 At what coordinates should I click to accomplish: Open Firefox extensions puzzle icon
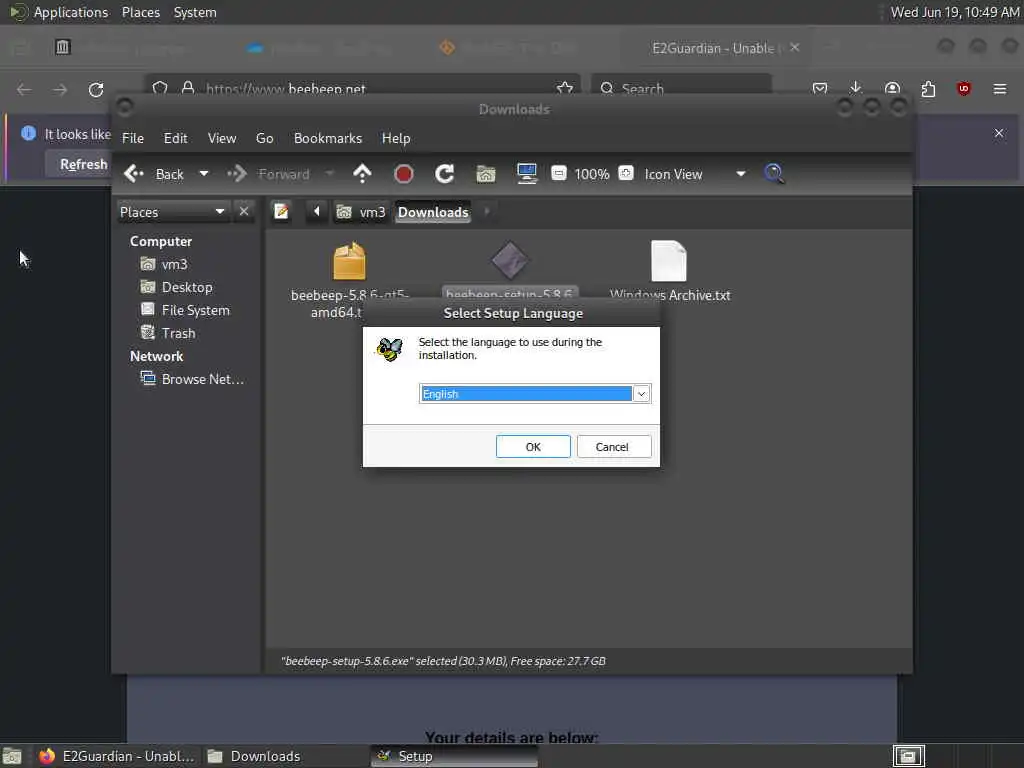(x=928, y=89)
